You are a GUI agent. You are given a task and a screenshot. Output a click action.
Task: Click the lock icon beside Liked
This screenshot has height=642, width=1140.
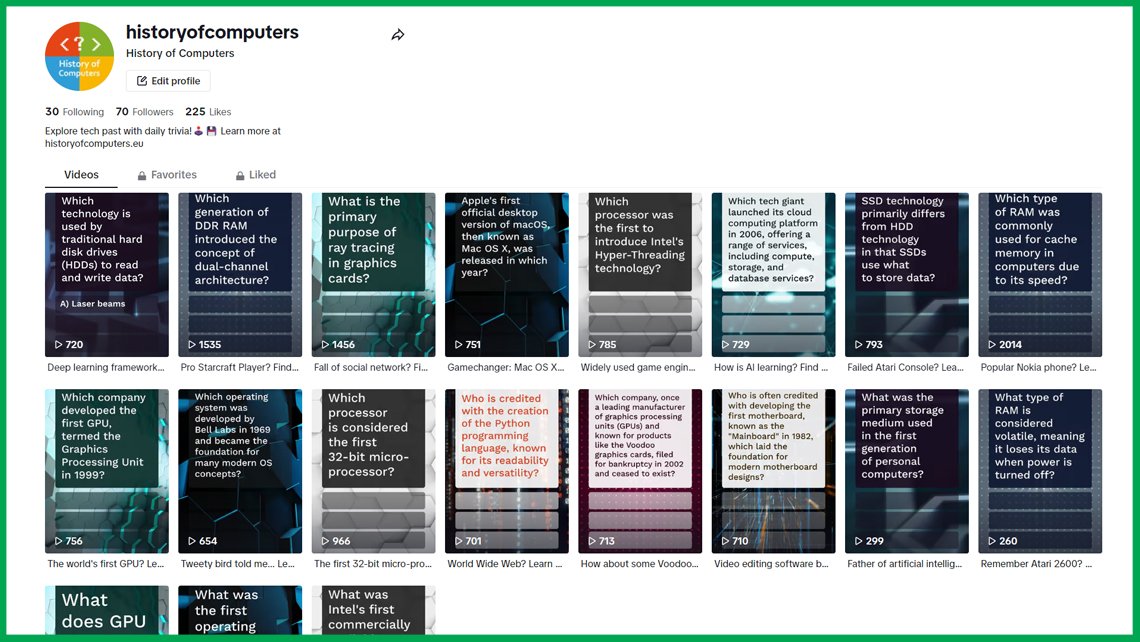click(x=240, y=175)
